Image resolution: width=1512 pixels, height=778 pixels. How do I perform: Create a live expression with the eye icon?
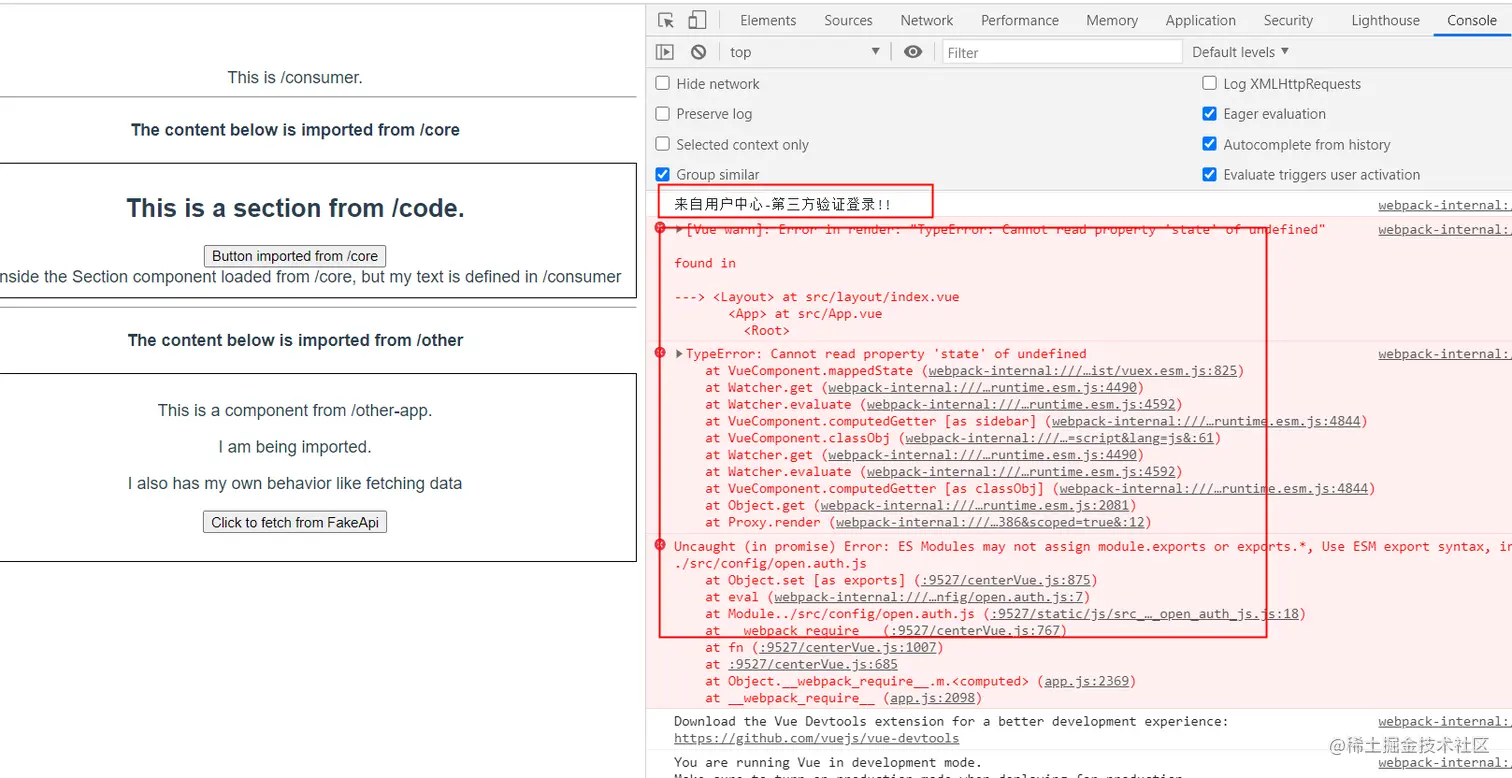(912, 52)
